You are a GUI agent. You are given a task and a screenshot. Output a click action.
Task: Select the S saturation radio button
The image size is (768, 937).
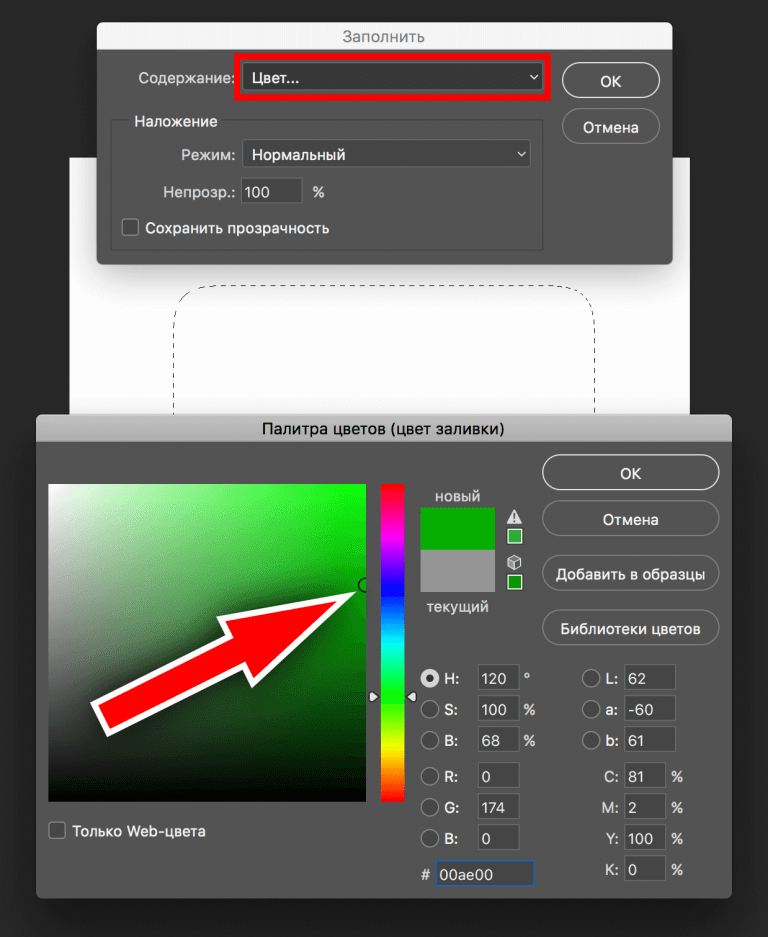[430, 709]
